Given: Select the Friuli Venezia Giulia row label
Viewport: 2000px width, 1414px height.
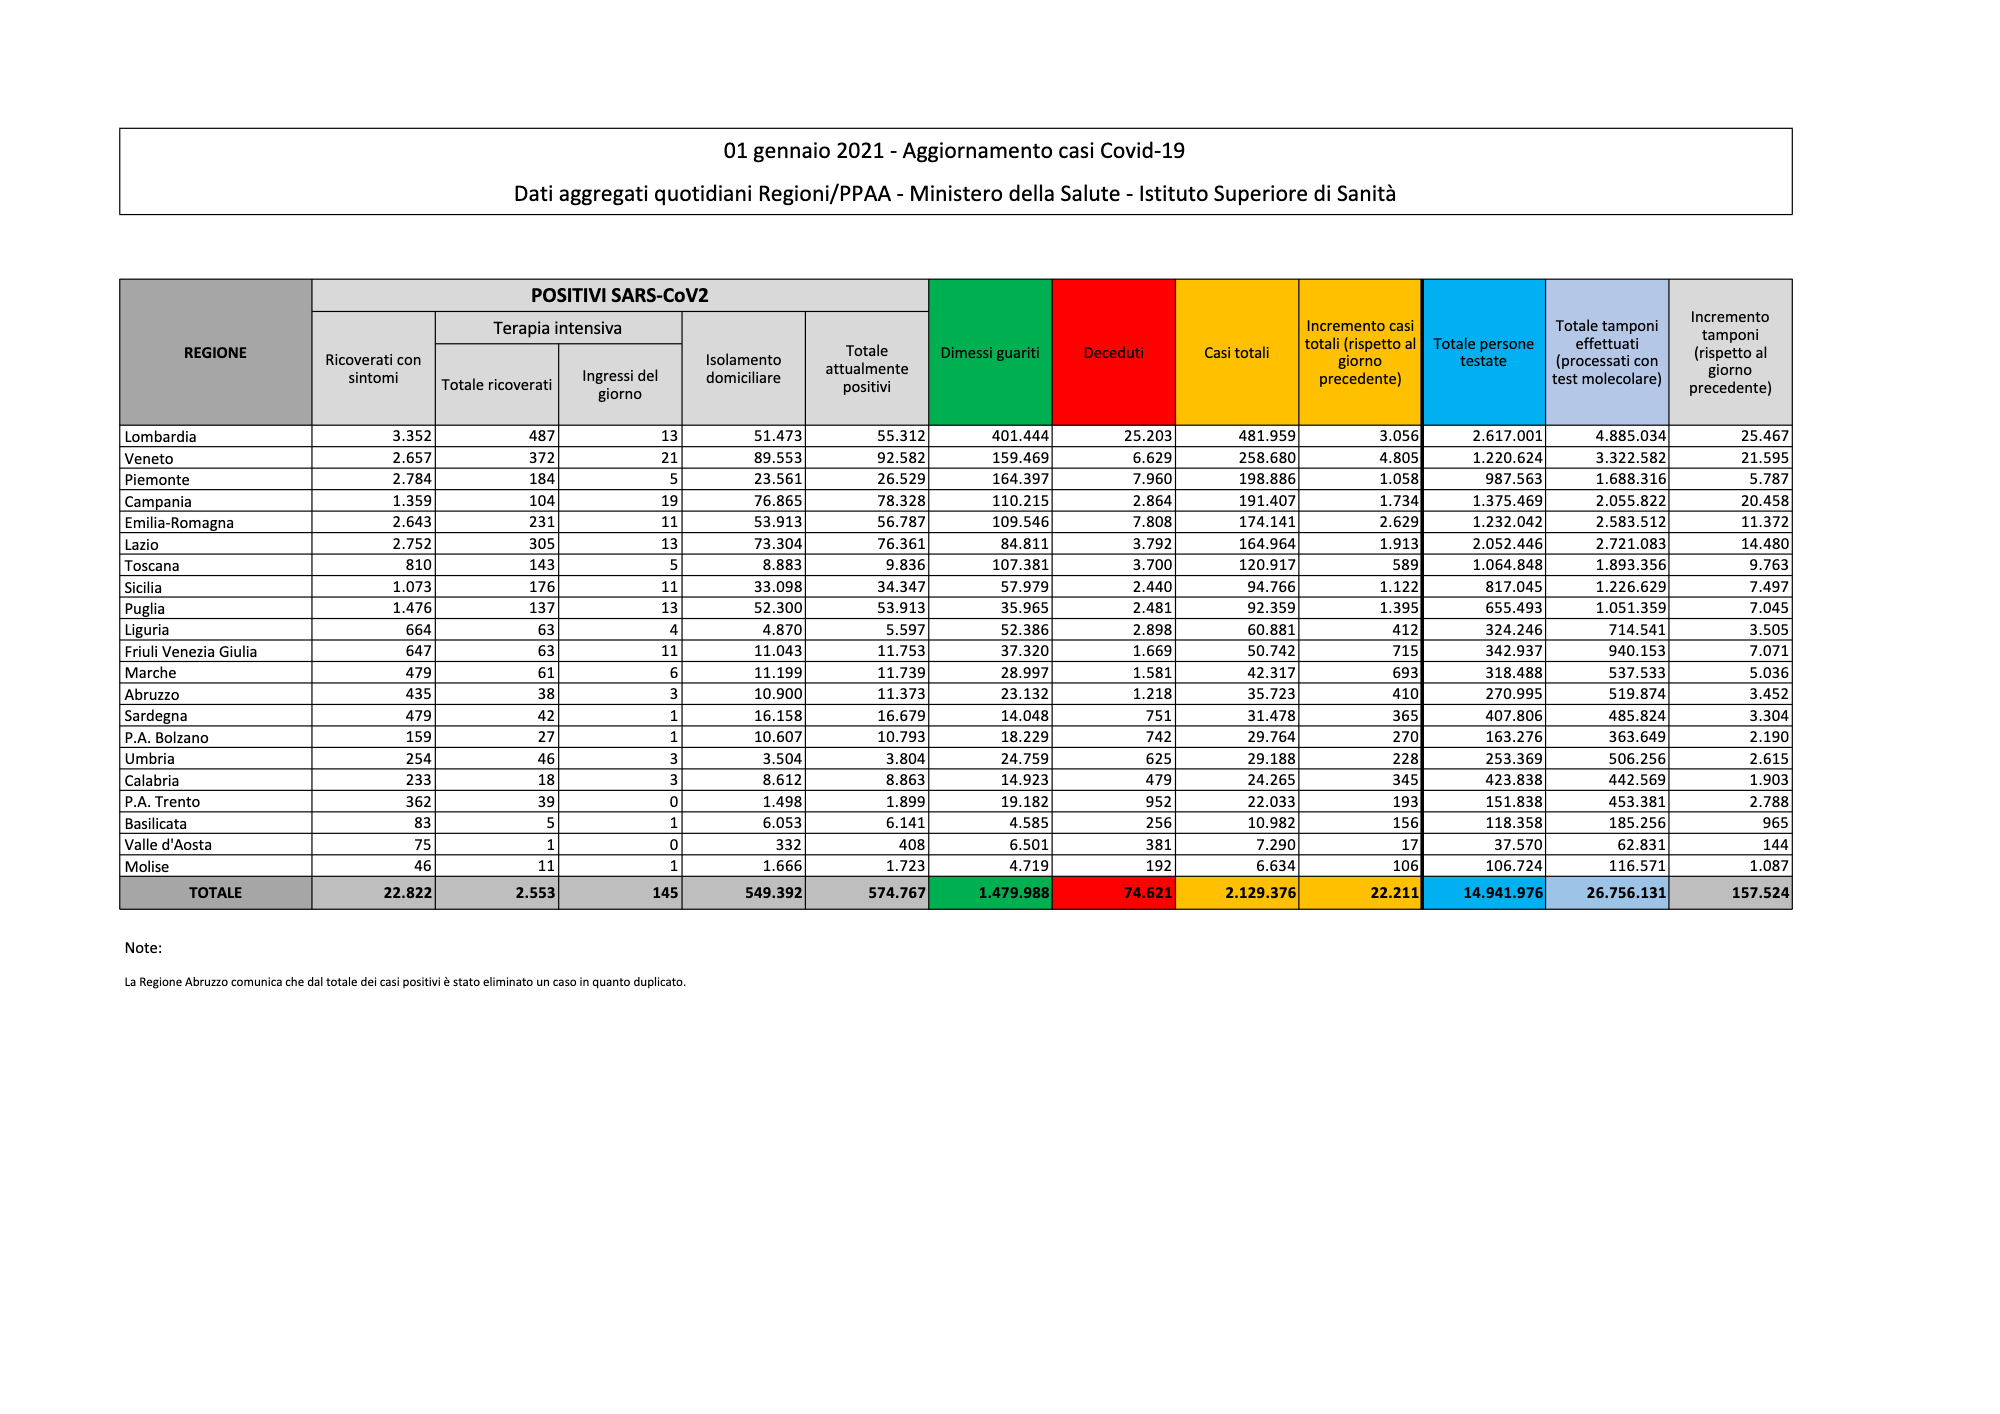Looking at the screenshot, I should 190,652.
